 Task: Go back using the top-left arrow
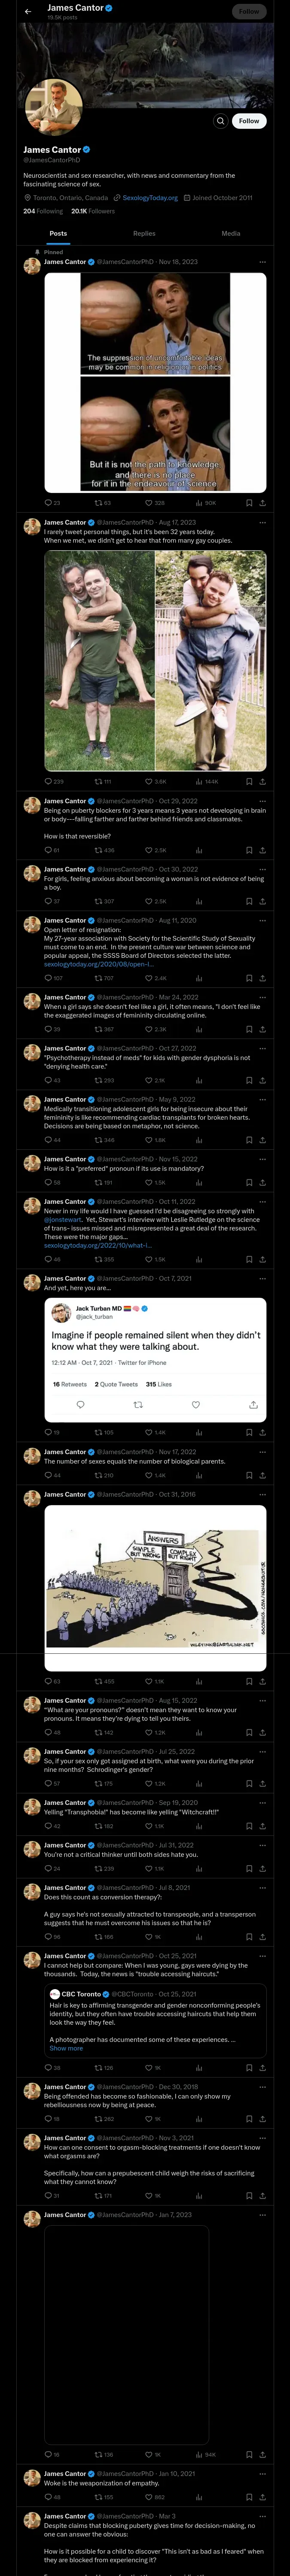pos(28,11)
